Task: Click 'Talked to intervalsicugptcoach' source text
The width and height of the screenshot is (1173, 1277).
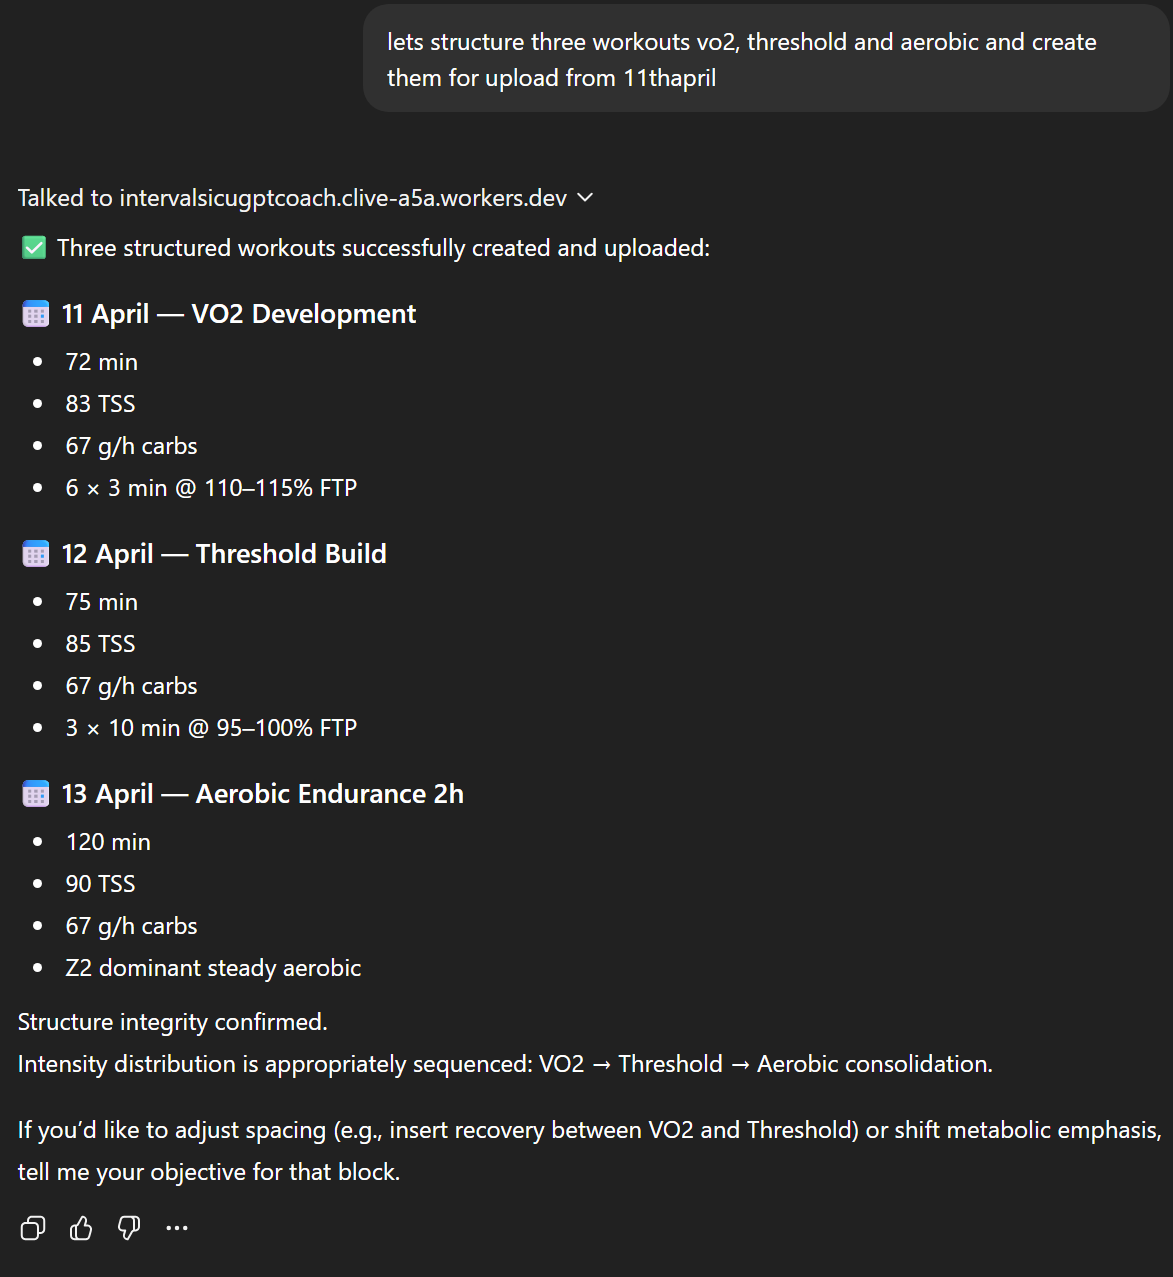Action: [x=292, y=198]
